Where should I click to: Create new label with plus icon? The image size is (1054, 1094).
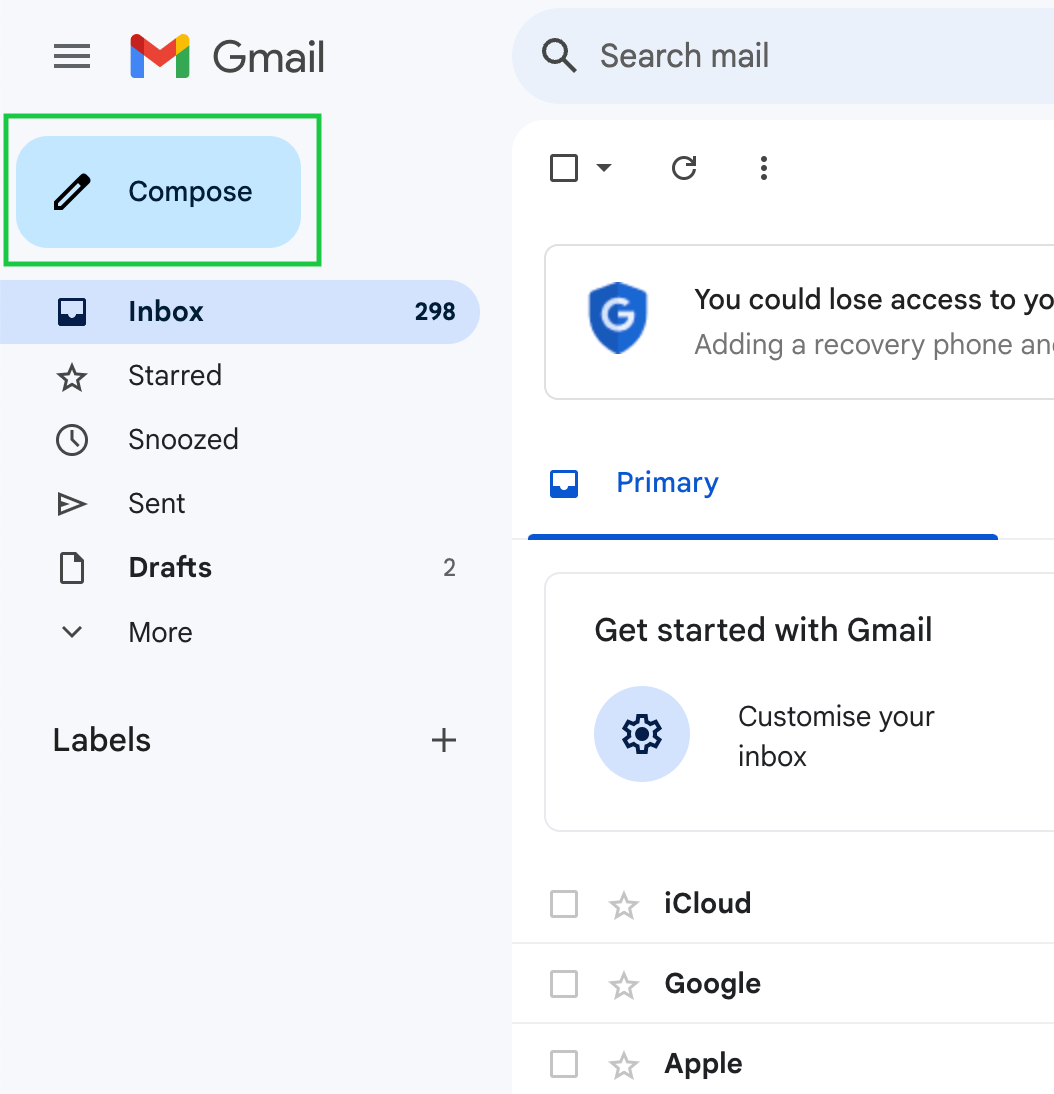point(444,740)
